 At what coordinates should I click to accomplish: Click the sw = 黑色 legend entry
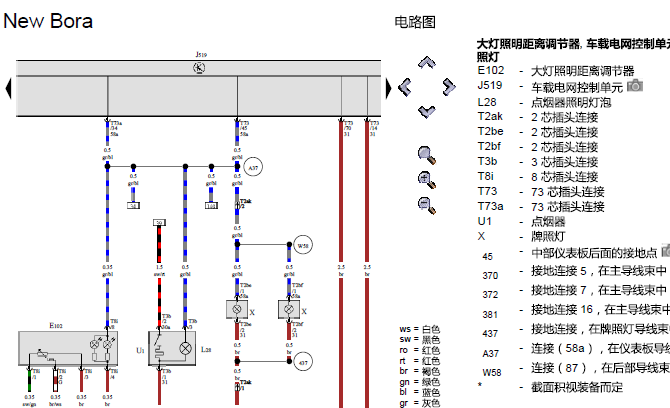click(419, 340)
